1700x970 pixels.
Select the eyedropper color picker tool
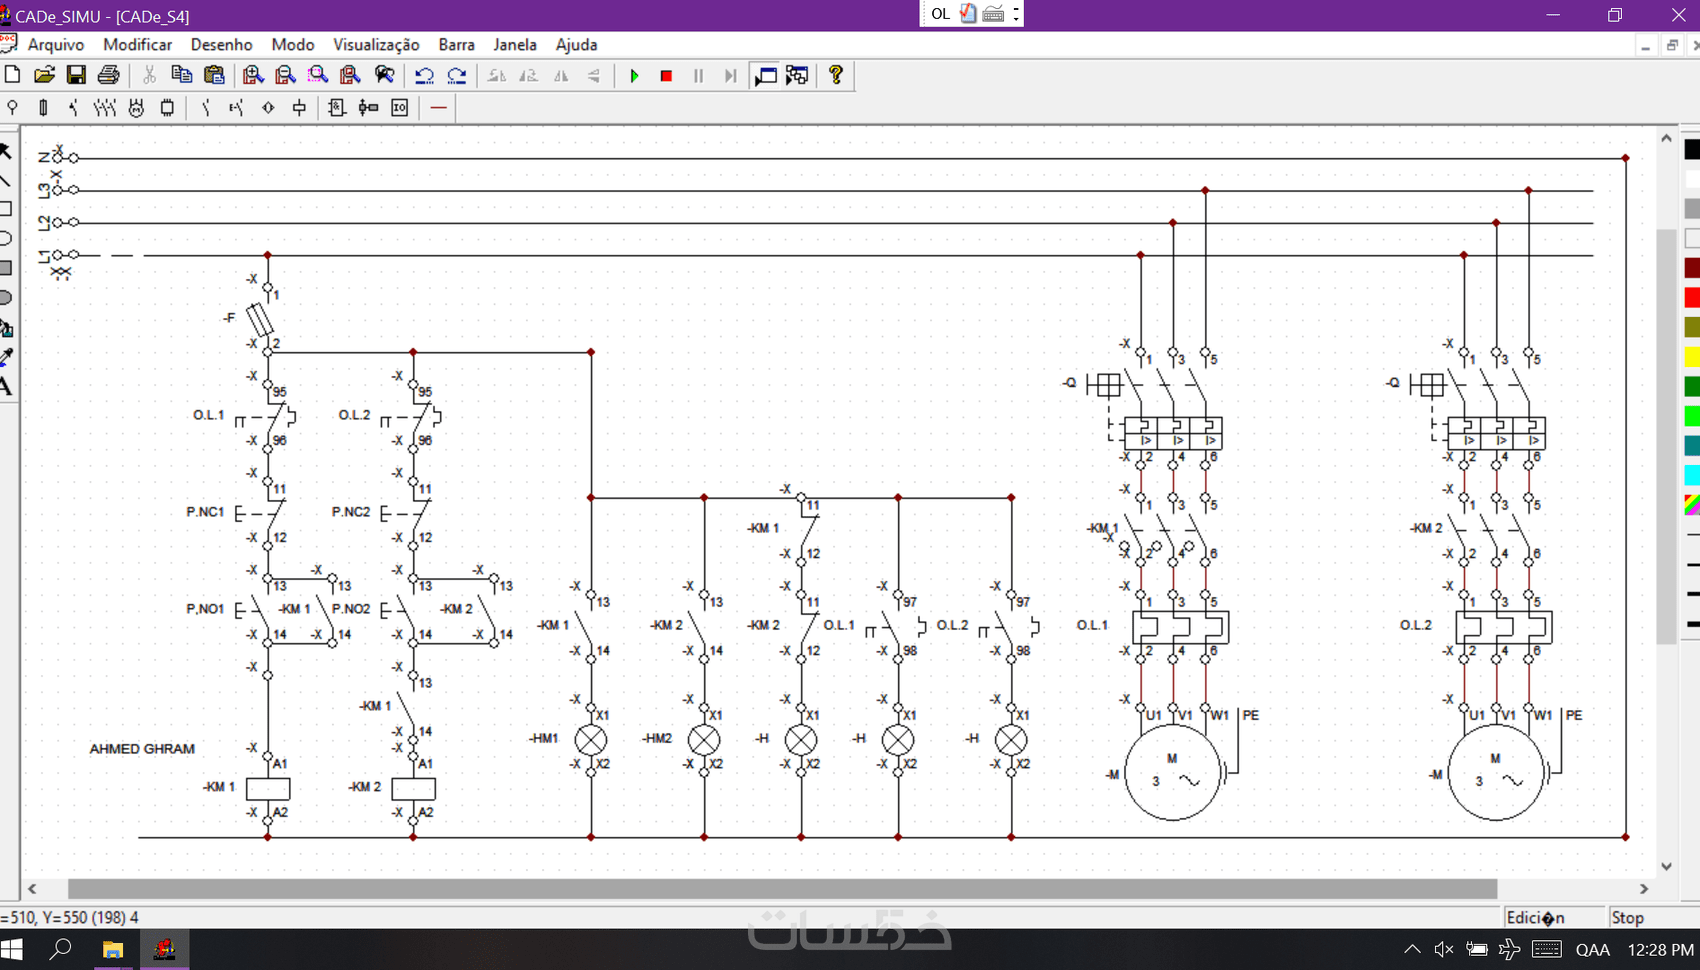pyautogui.click(x=6, y=357)
